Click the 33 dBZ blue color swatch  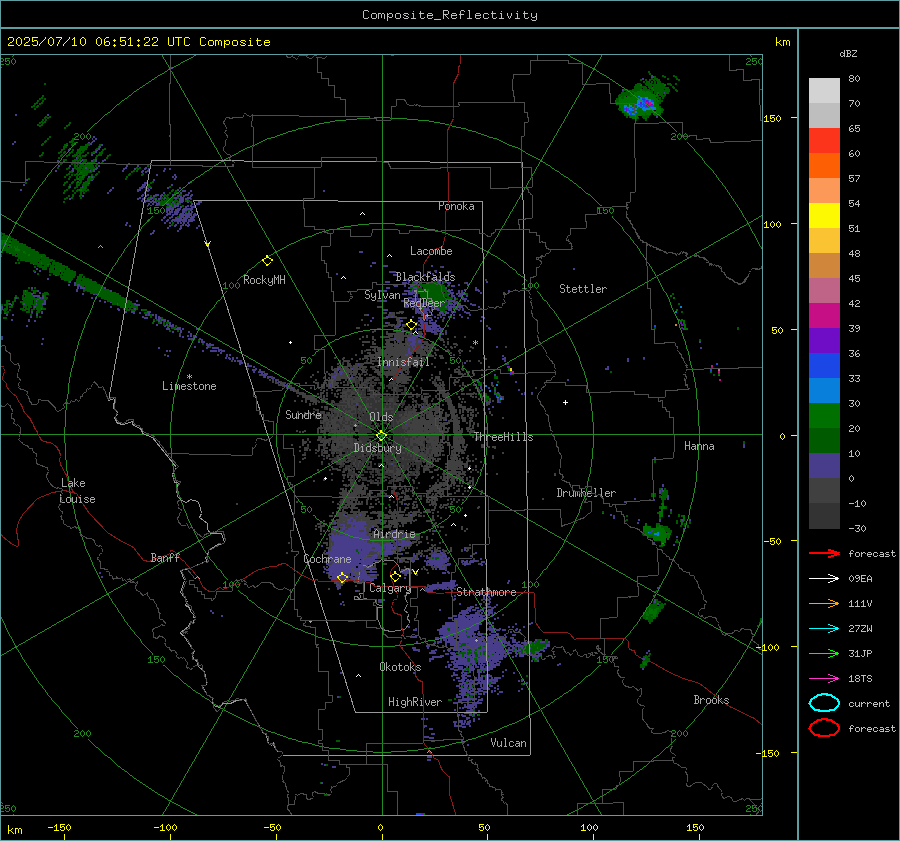tap(824, 366)
